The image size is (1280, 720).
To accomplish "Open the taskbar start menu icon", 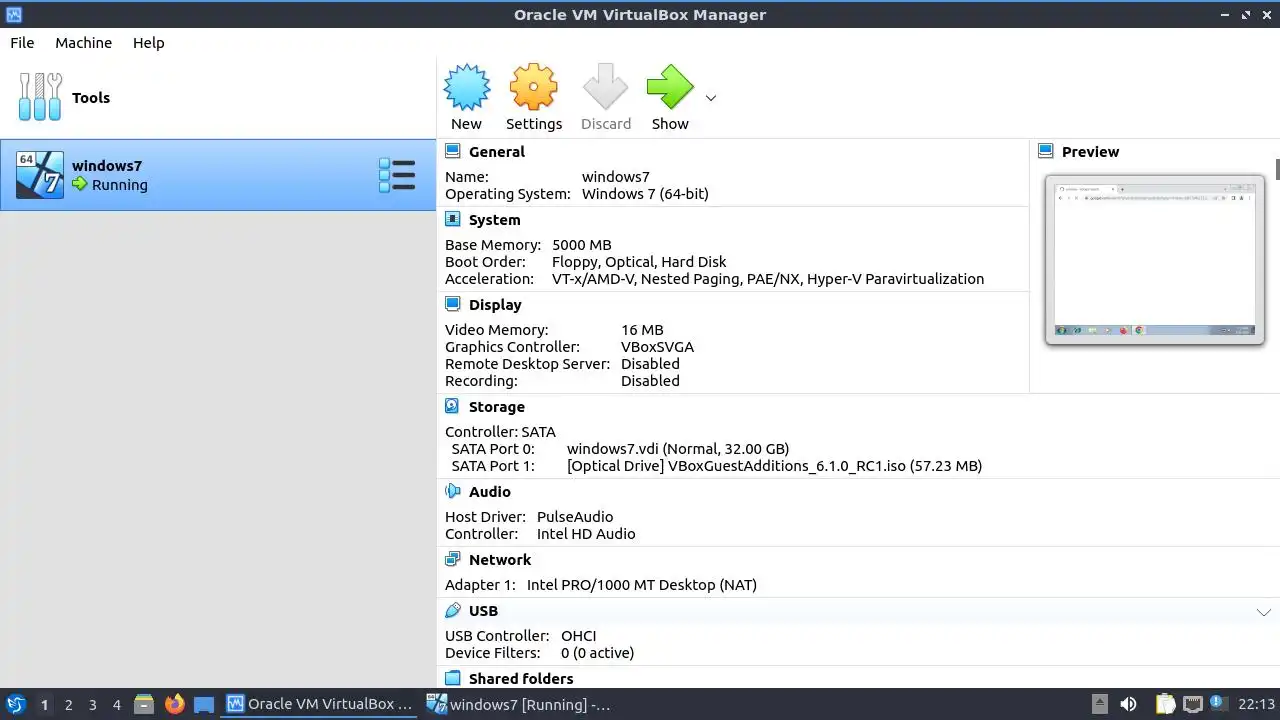I will point(16,704).
